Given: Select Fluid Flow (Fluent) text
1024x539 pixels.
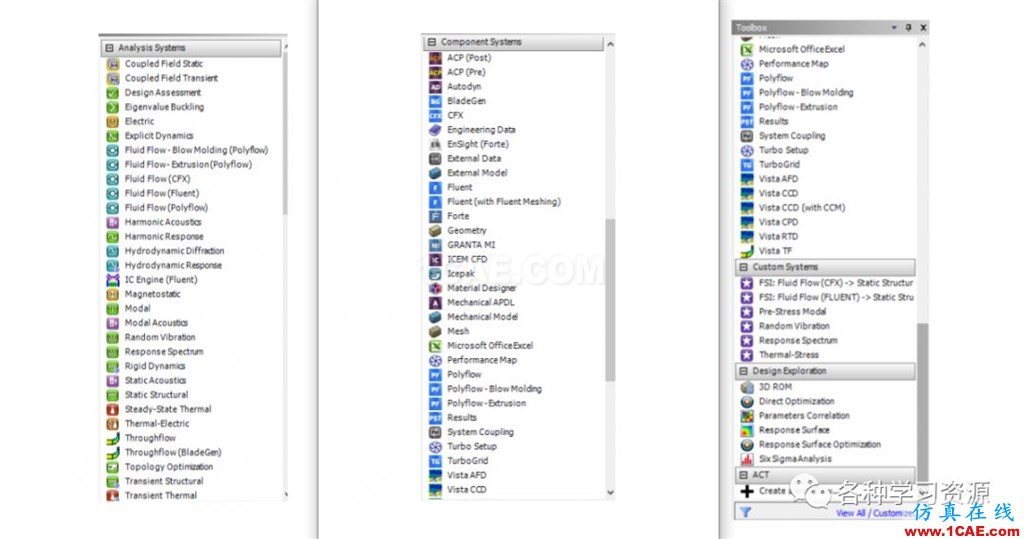Looking at the screenshot, I should pos(162,193).
